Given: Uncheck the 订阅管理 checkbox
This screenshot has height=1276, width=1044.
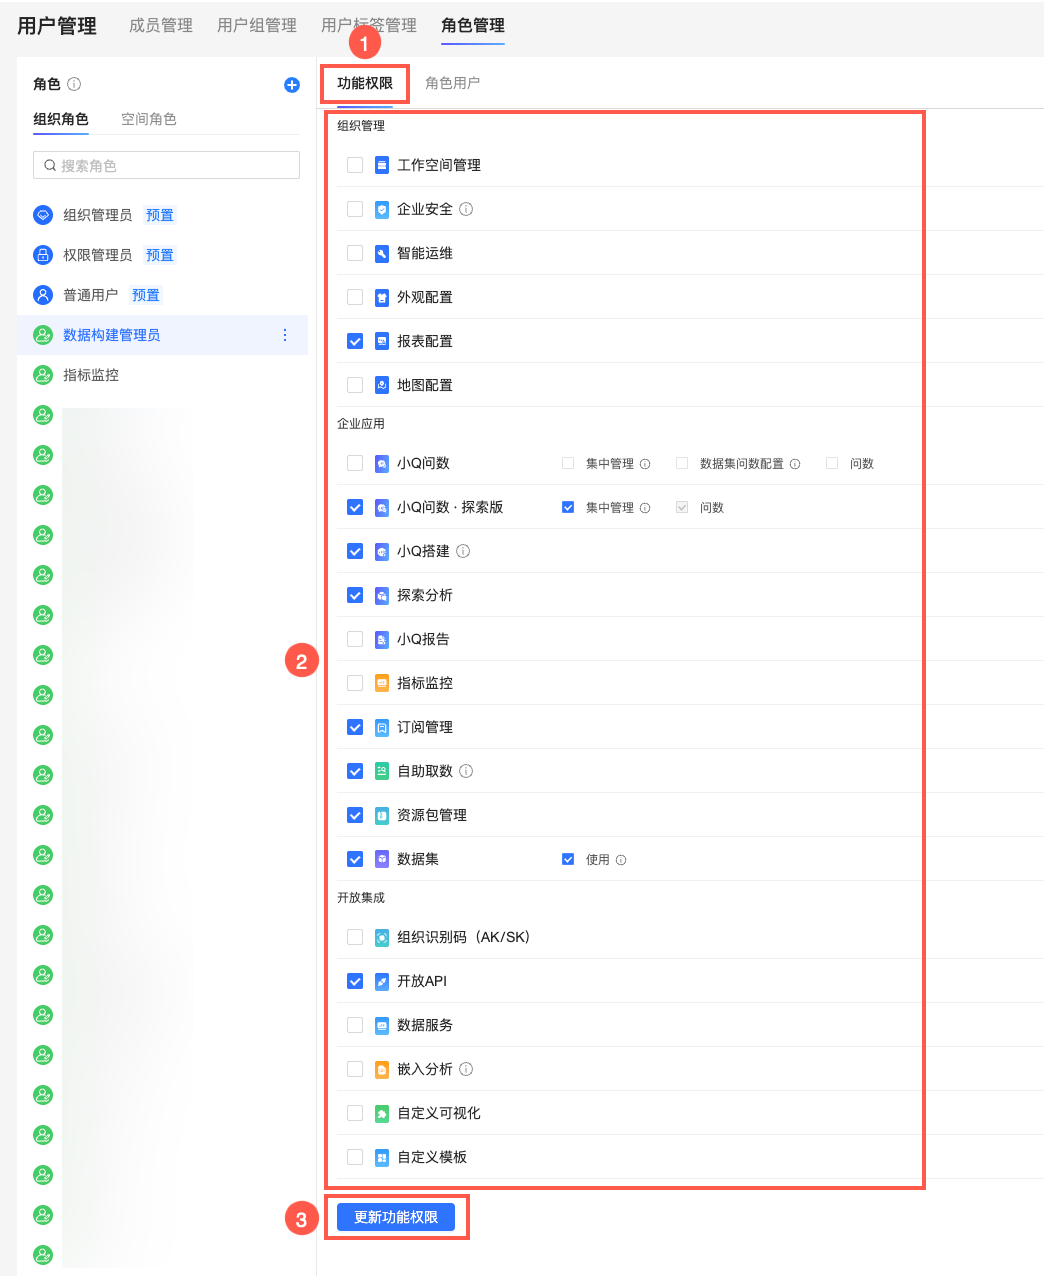Looking at the screenshot, I should 355,727.
